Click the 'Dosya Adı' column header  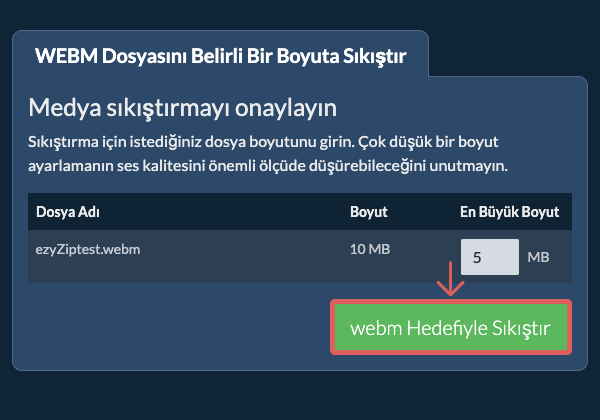(68, 212)
